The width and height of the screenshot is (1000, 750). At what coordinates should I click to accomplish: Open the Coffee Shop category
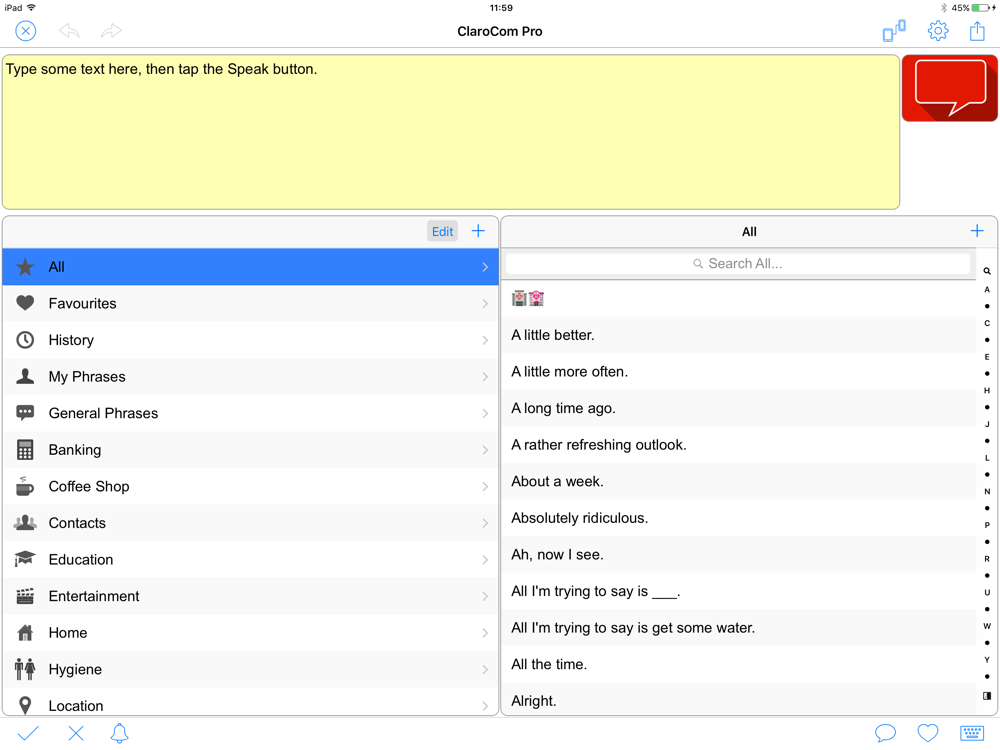[x=250, y=486]
